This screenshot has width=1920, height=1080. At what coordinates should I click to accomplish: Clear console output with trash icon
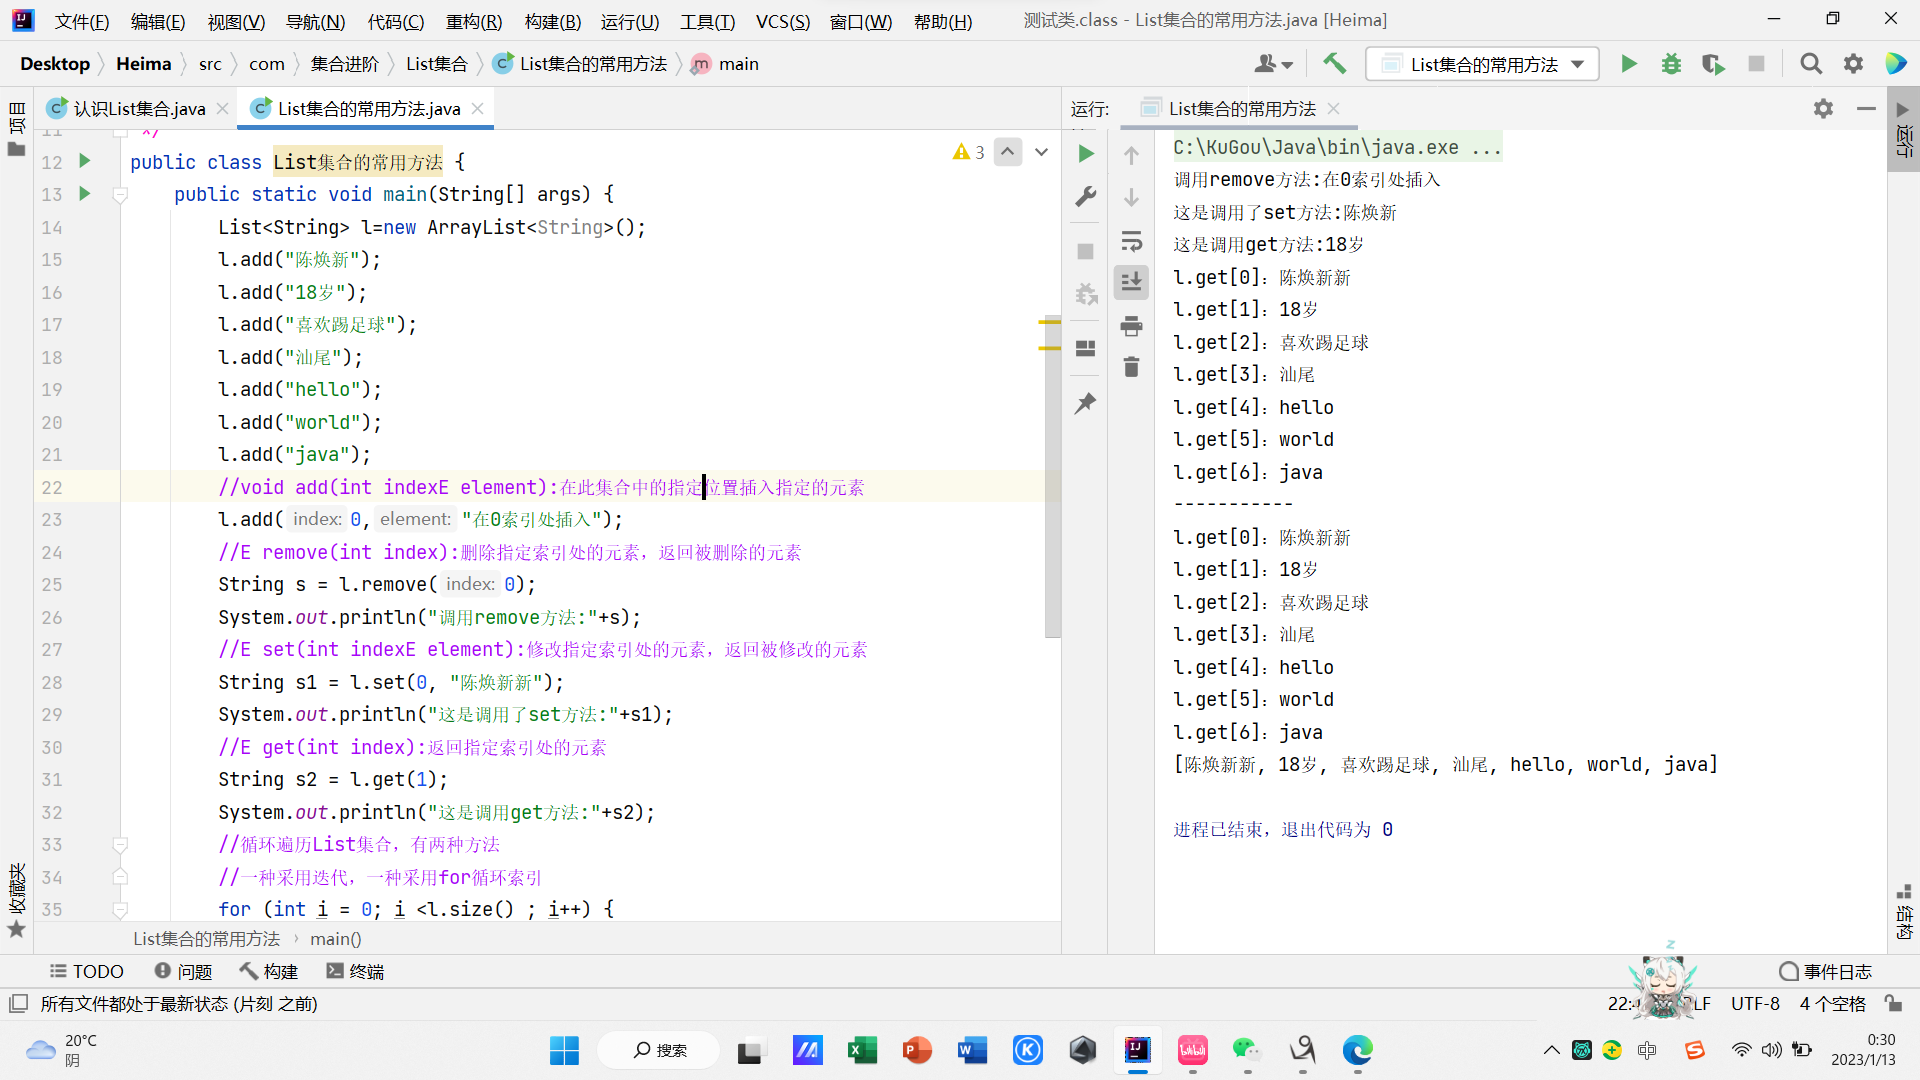1131,367
